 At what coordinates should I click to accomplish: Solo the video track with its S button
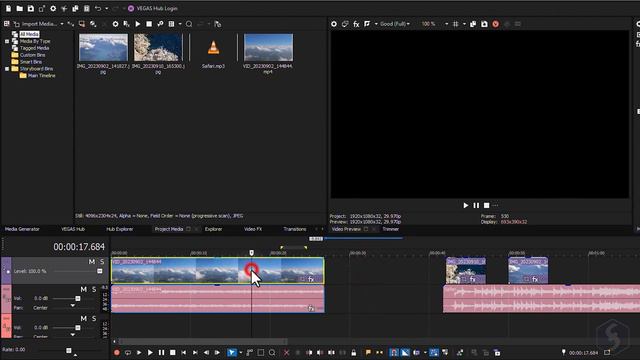(102, 262)
